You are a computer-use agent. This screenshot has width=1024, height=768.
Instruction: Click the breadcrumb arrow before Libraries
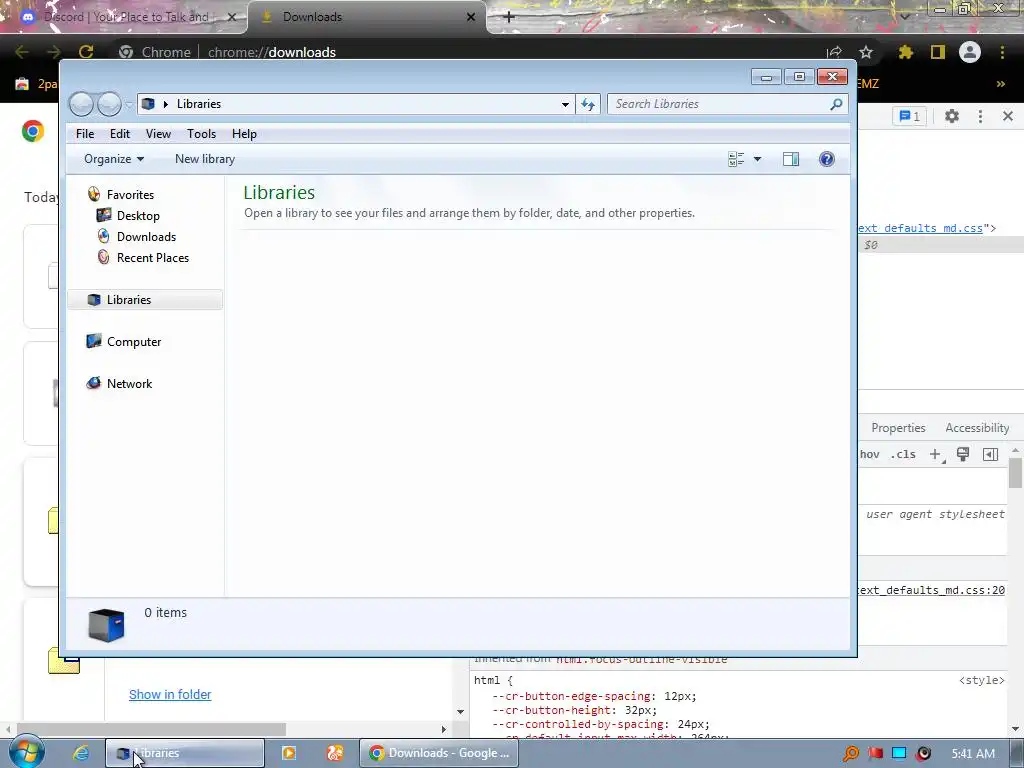(166, 104)
